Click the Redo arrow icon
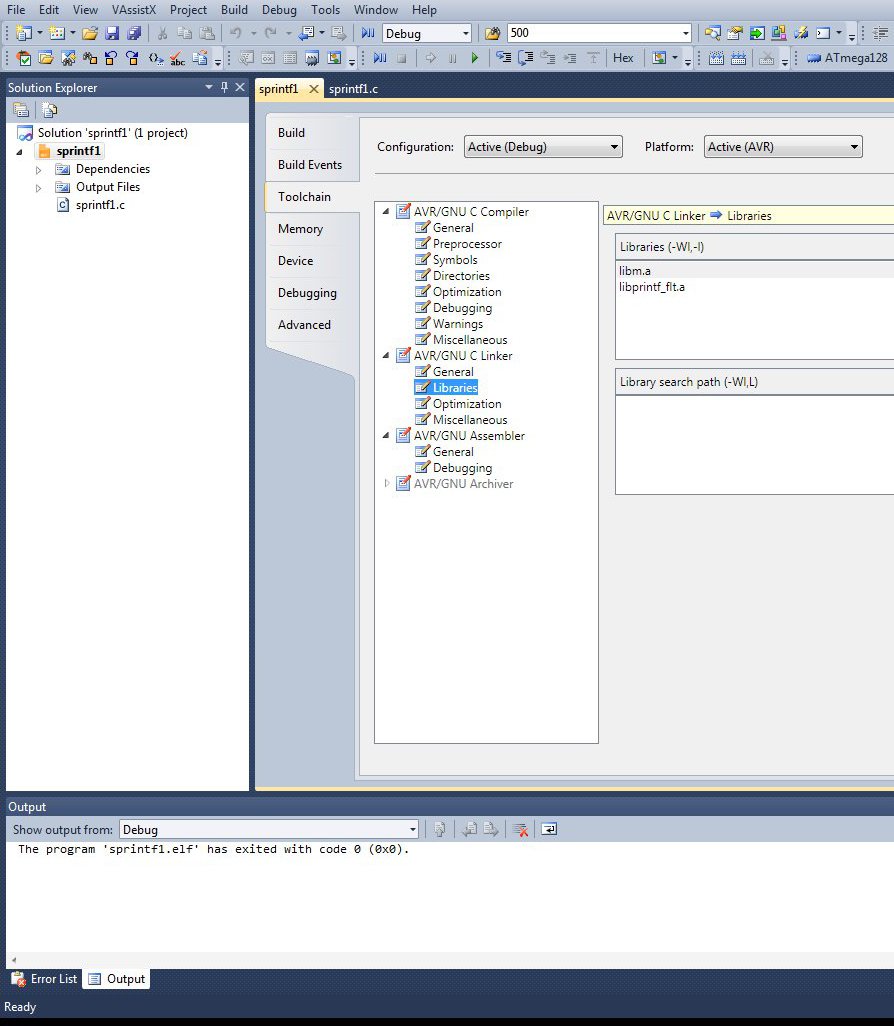894x1026 pixels. point(270,33)
